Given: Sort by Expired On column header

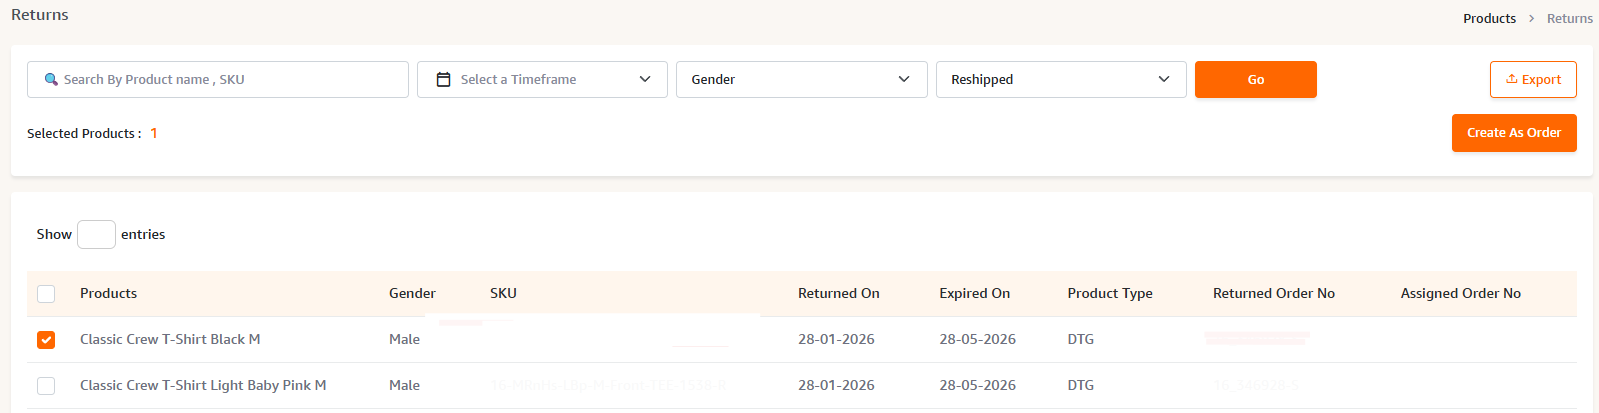Looking at the screenshot, I should pos(974,294).
